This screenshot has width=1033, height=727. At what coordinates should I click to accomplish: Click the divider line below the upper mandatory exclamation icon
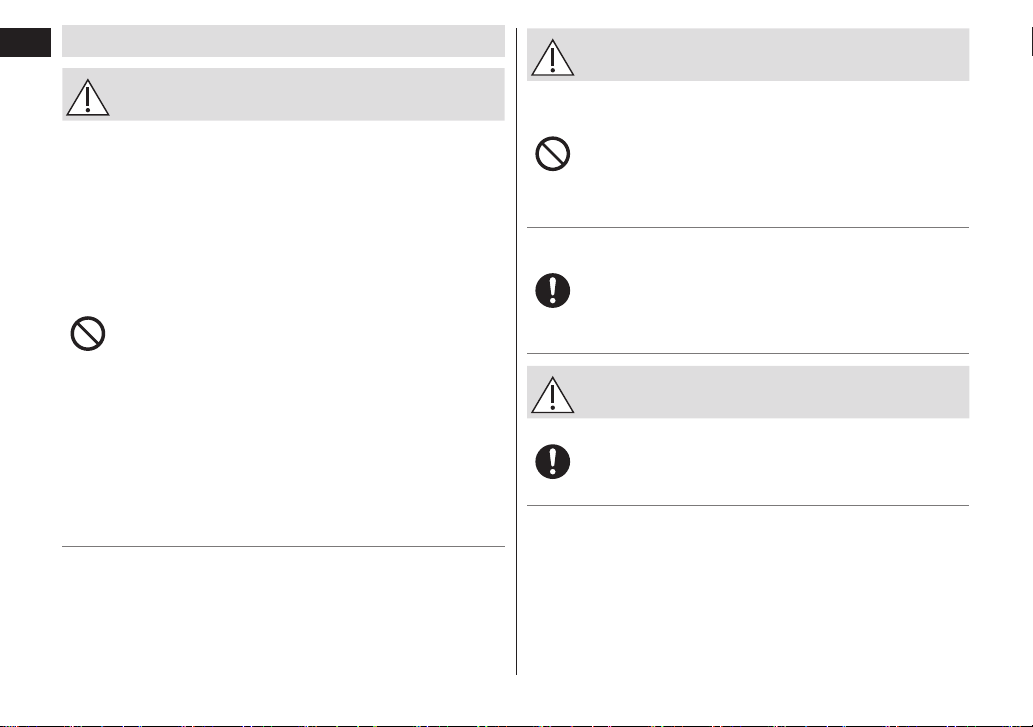point(748,354)
